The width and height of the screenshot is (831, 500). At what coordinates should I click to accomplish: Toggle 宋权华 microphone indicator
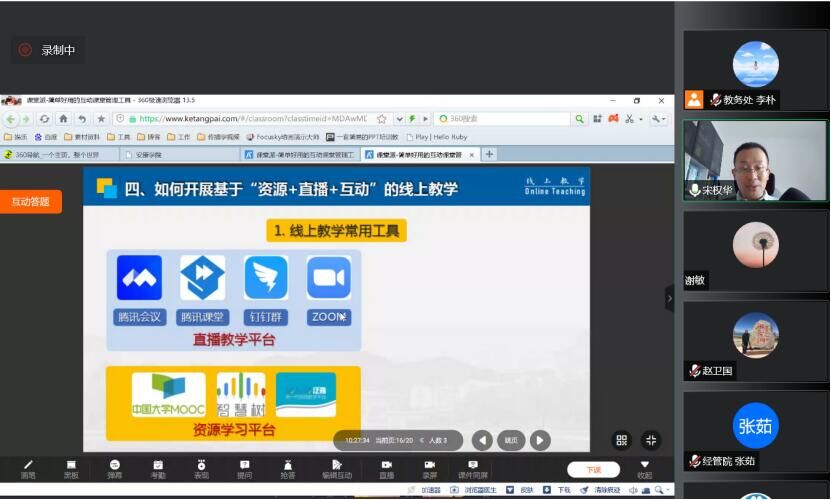coord(694,190)
